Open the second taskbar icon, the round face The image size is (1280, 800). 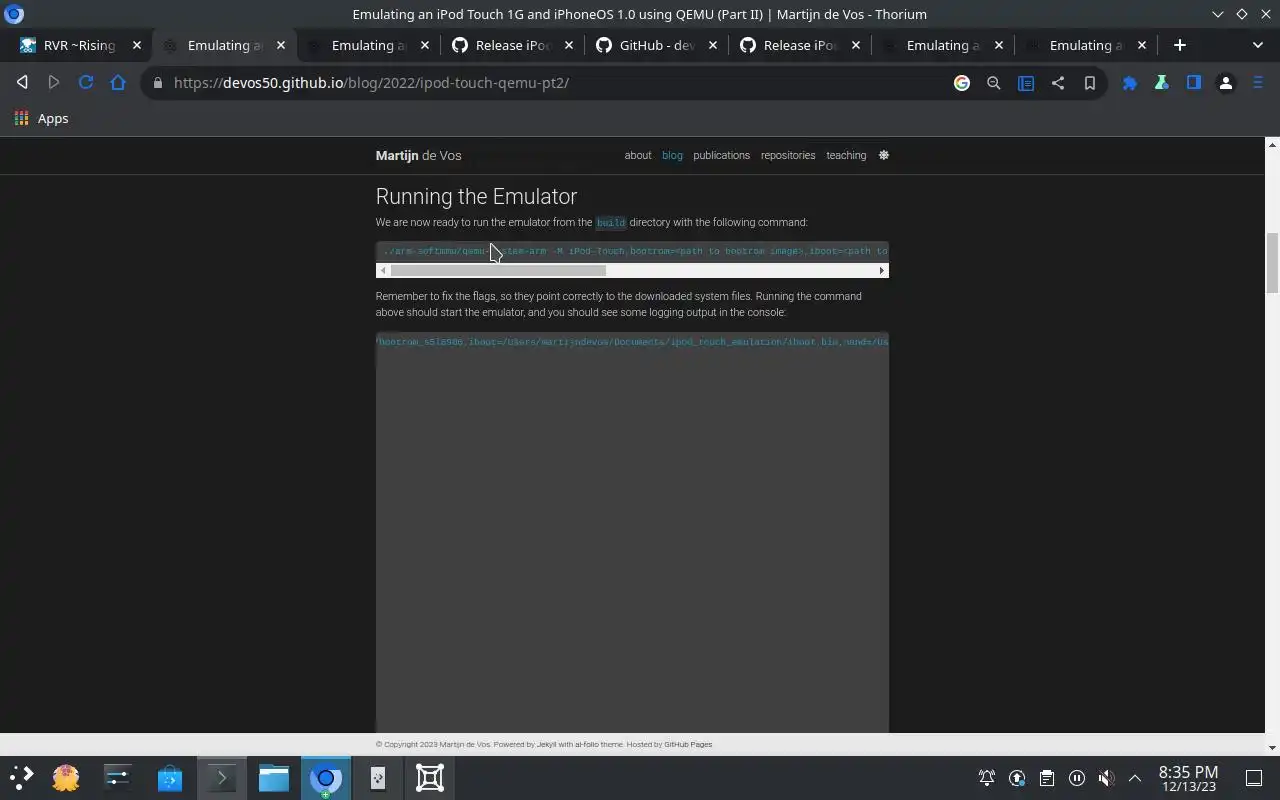point(66,777)
